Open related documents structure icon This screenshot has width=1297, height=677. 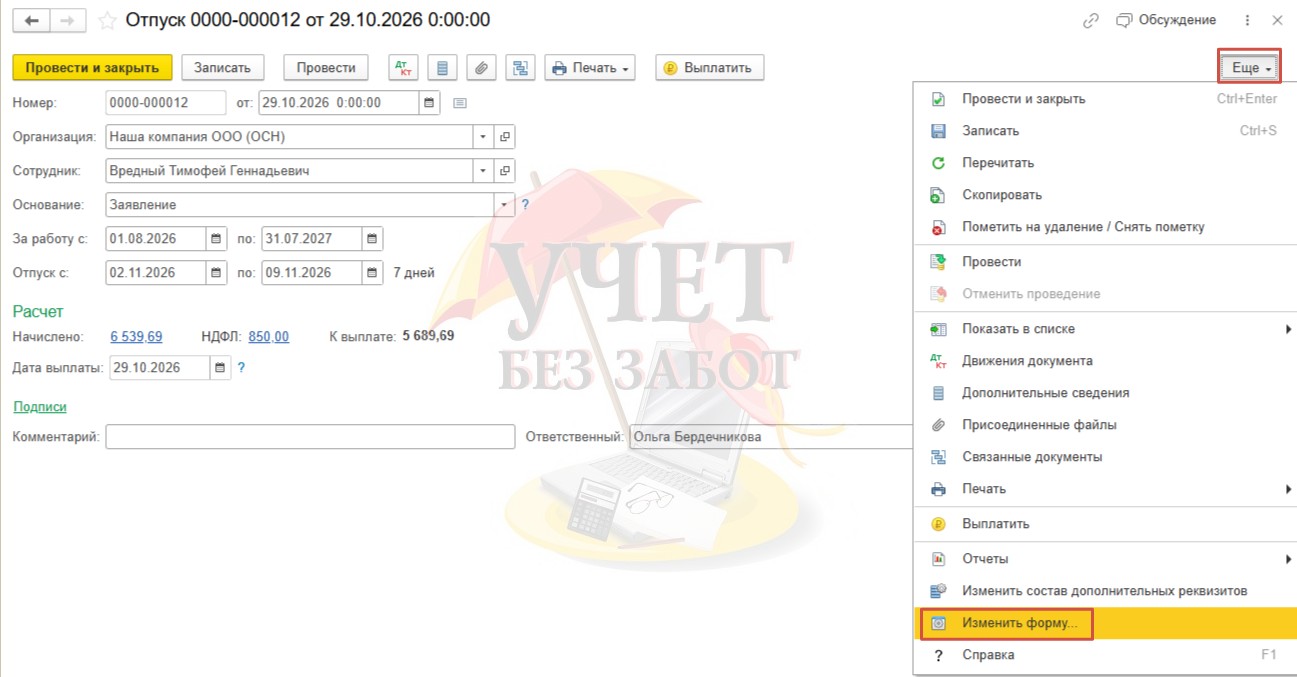pyautogui.click(x=521, y=68)
